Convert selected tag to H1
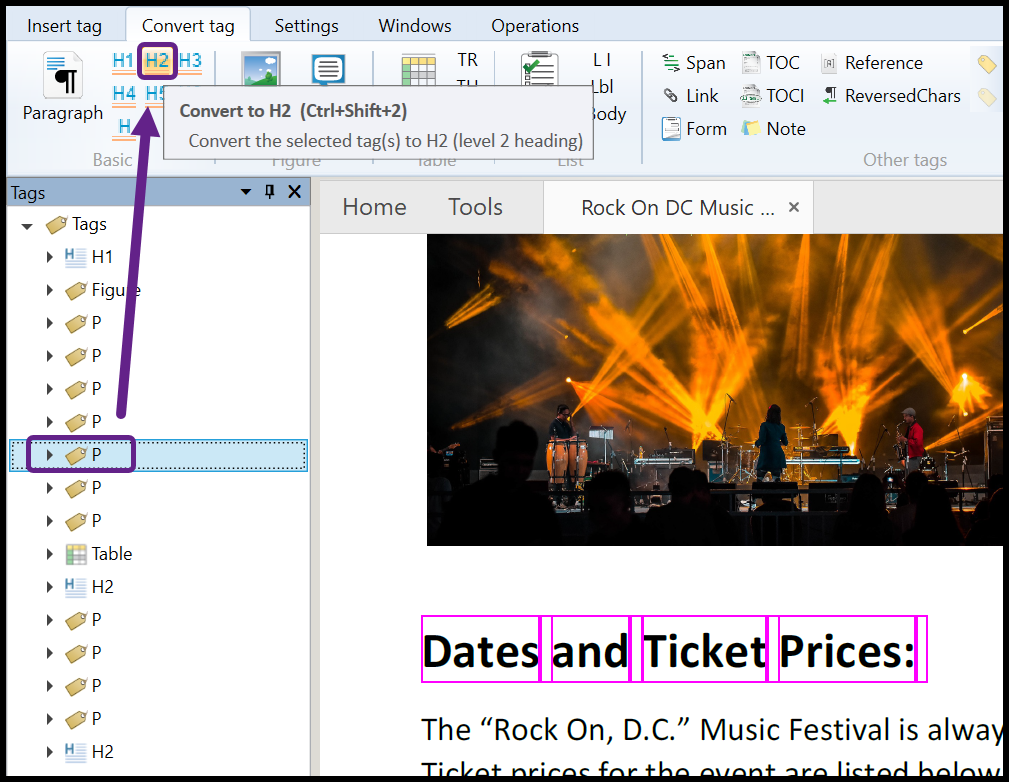Image resolution: width=1009 pixels, height=782 pixels. [x=122, y=61]
